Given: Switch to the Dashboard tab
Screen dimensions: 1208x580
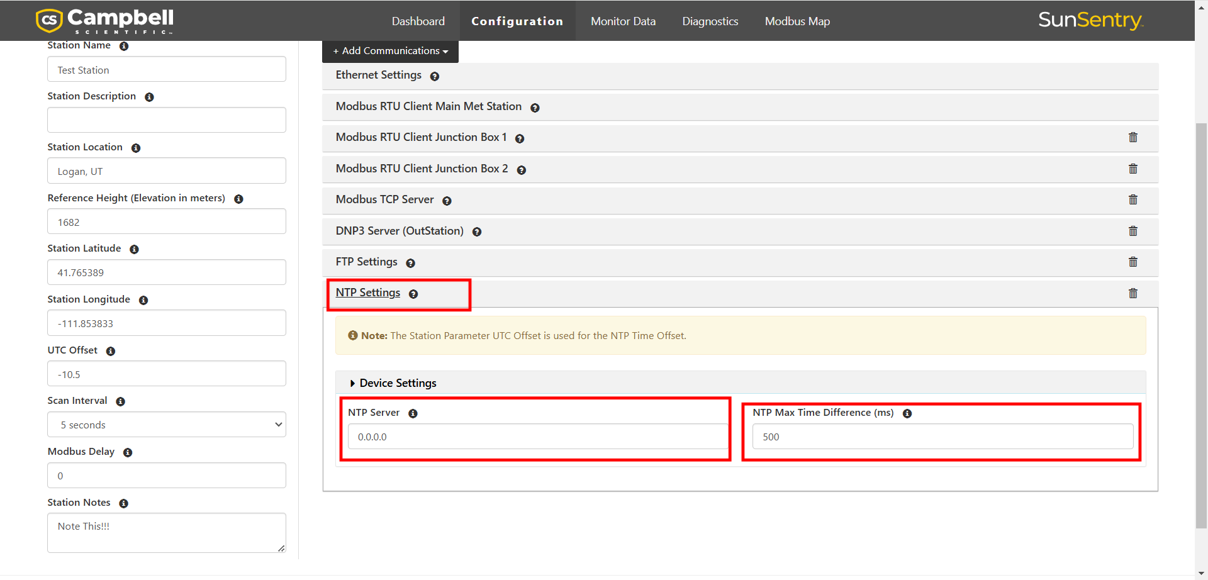Looking at the screenshot, I should tap(418, 21).
